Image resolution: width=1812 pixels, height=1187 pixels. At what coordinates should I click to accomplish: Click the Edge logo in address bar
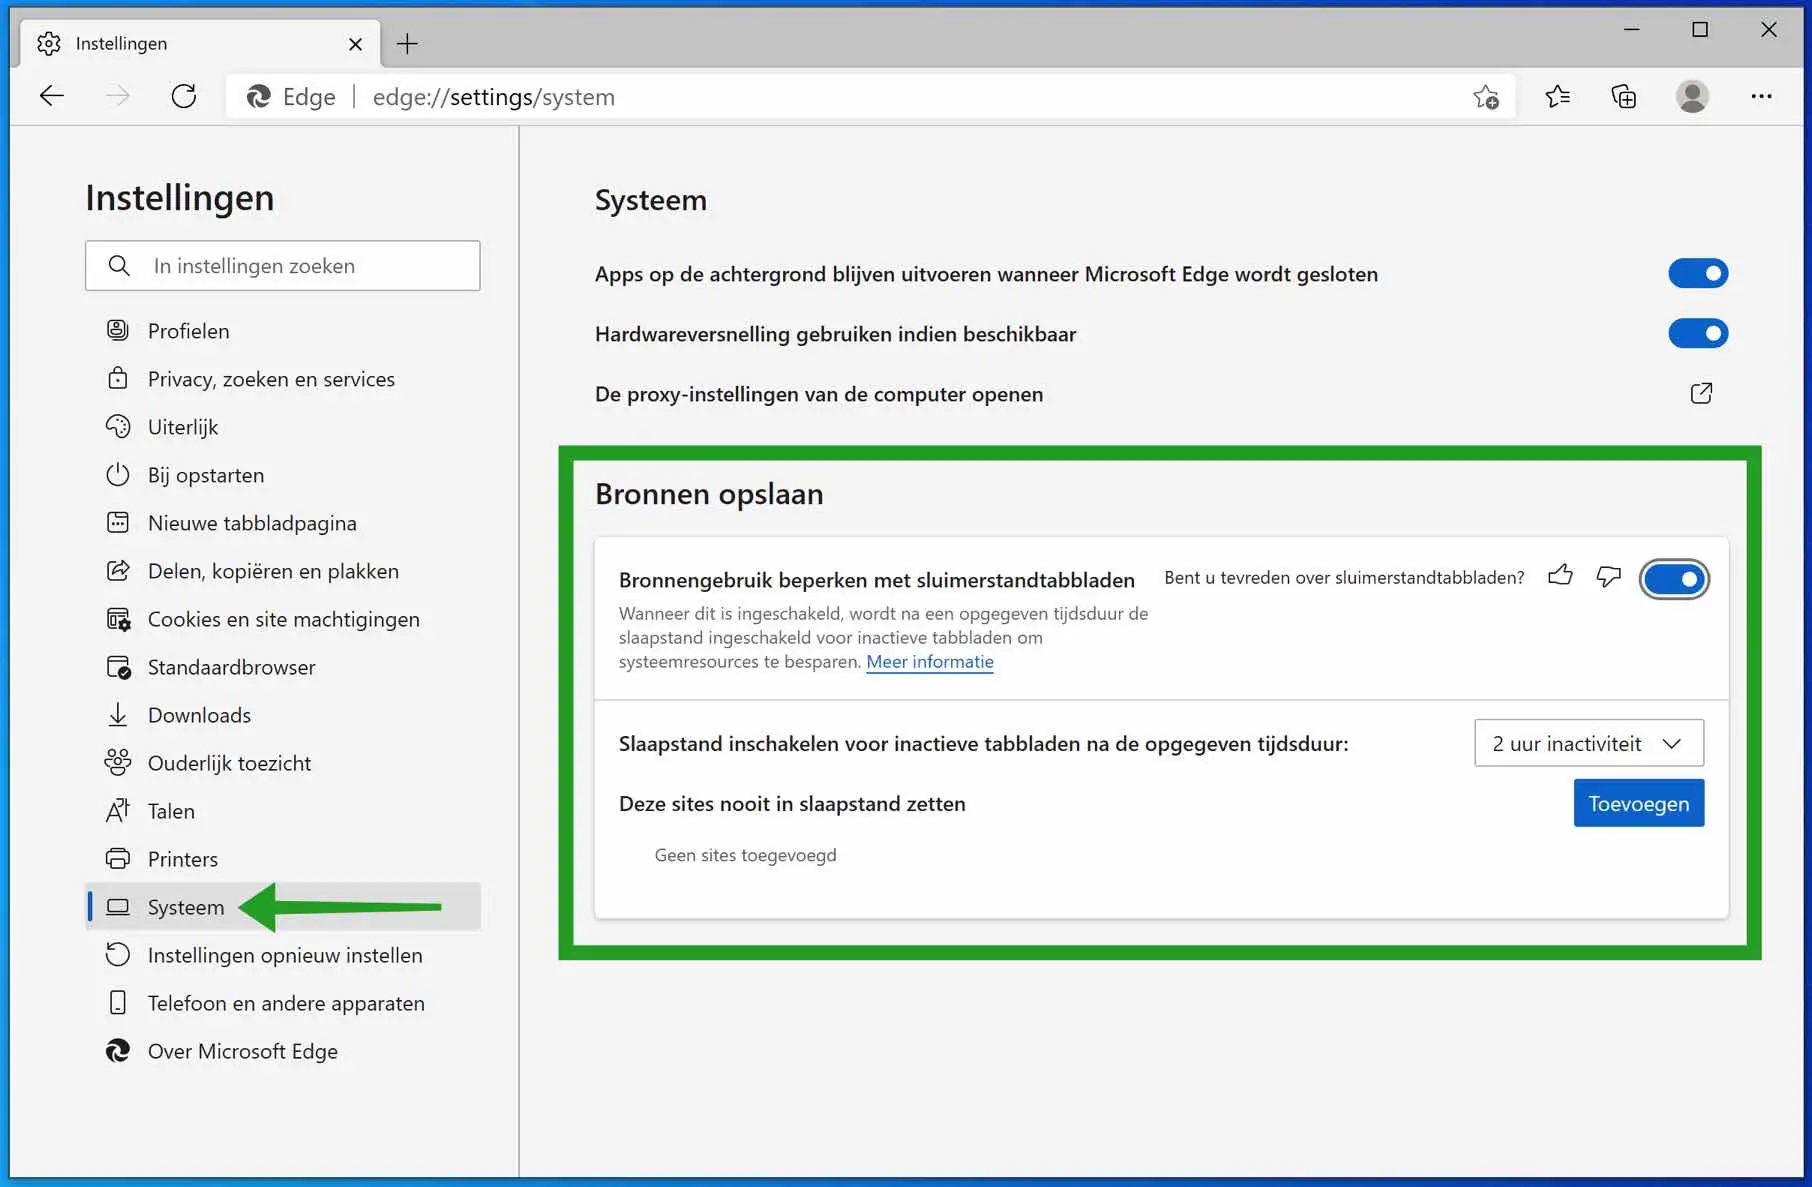[x=259, y=96]
